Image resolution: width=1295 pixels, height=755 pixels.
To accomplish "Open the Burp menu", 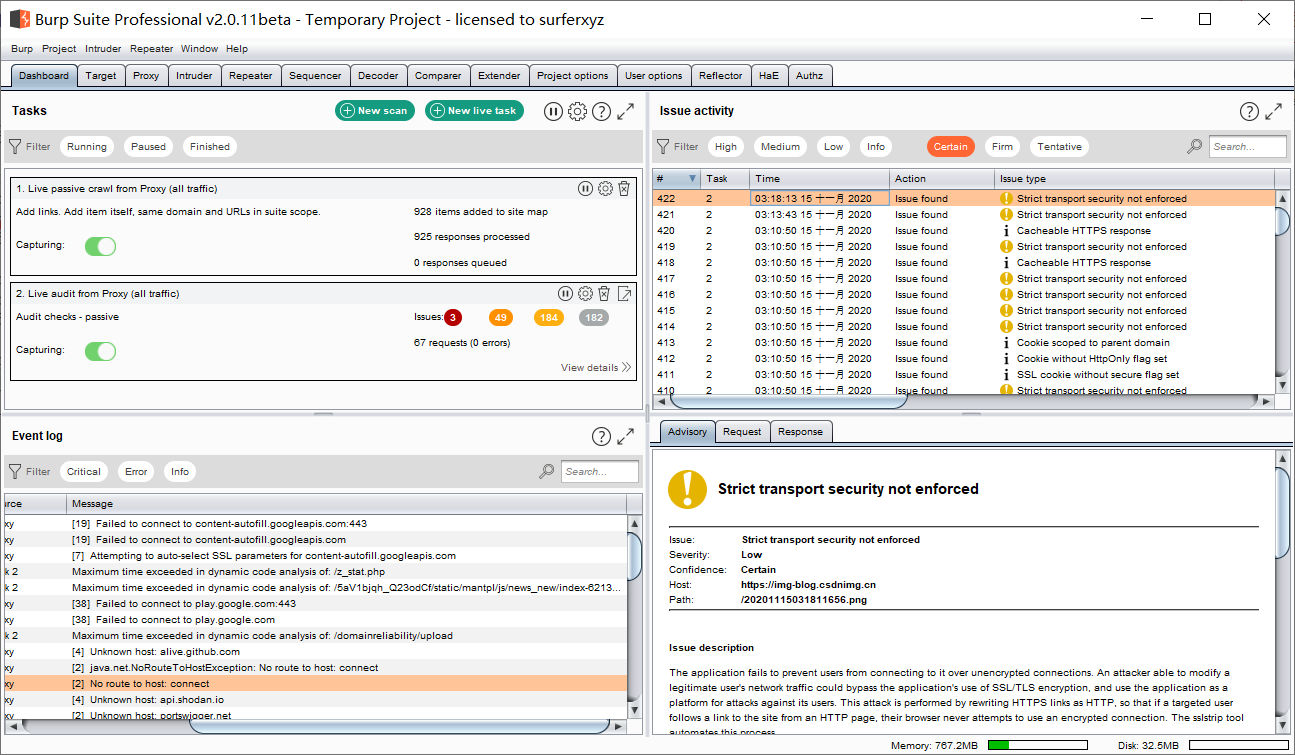I will (x=22, y=48).
